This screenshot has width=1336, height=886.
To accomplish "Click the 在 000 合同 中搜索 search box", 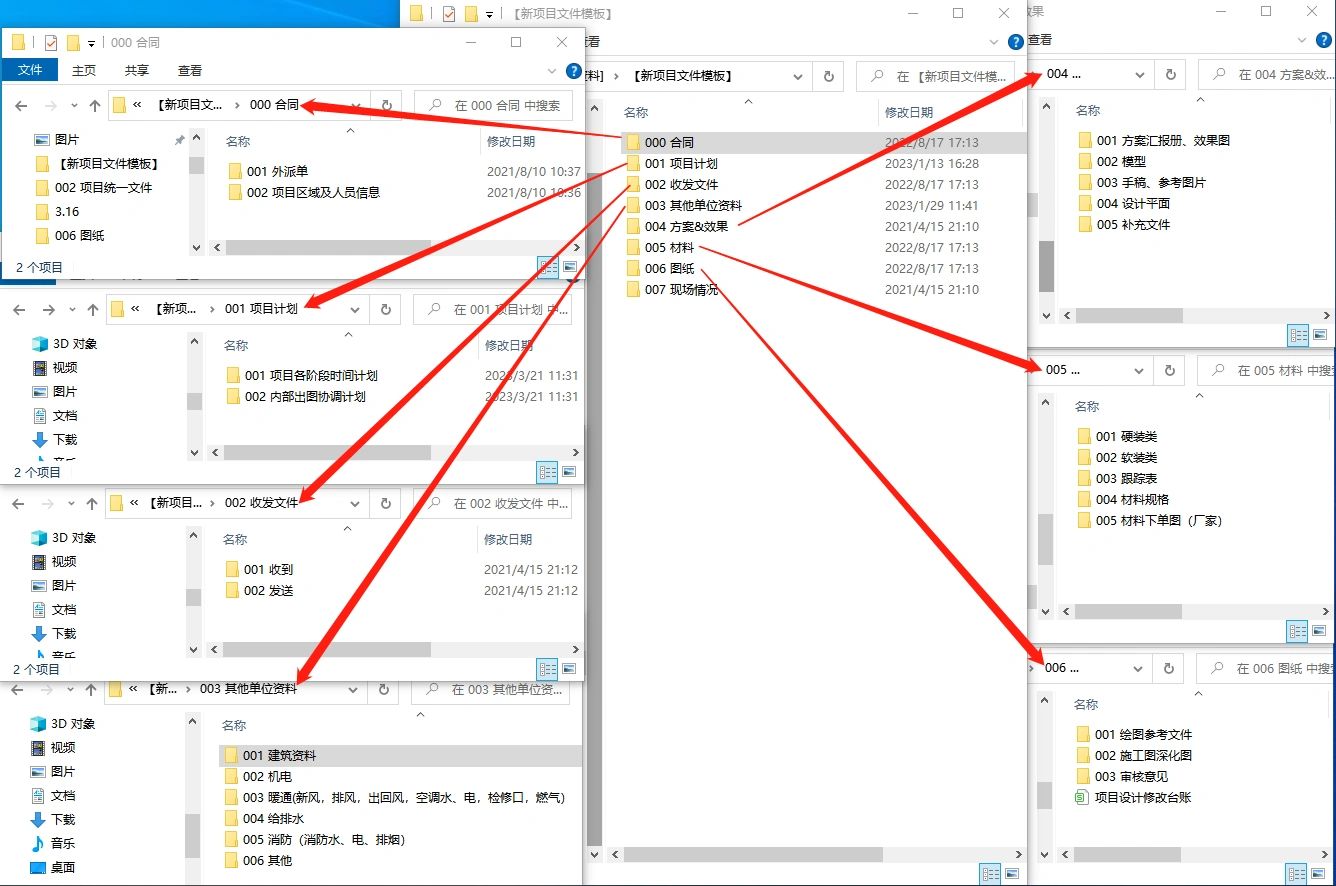I will tap(505, 105).
